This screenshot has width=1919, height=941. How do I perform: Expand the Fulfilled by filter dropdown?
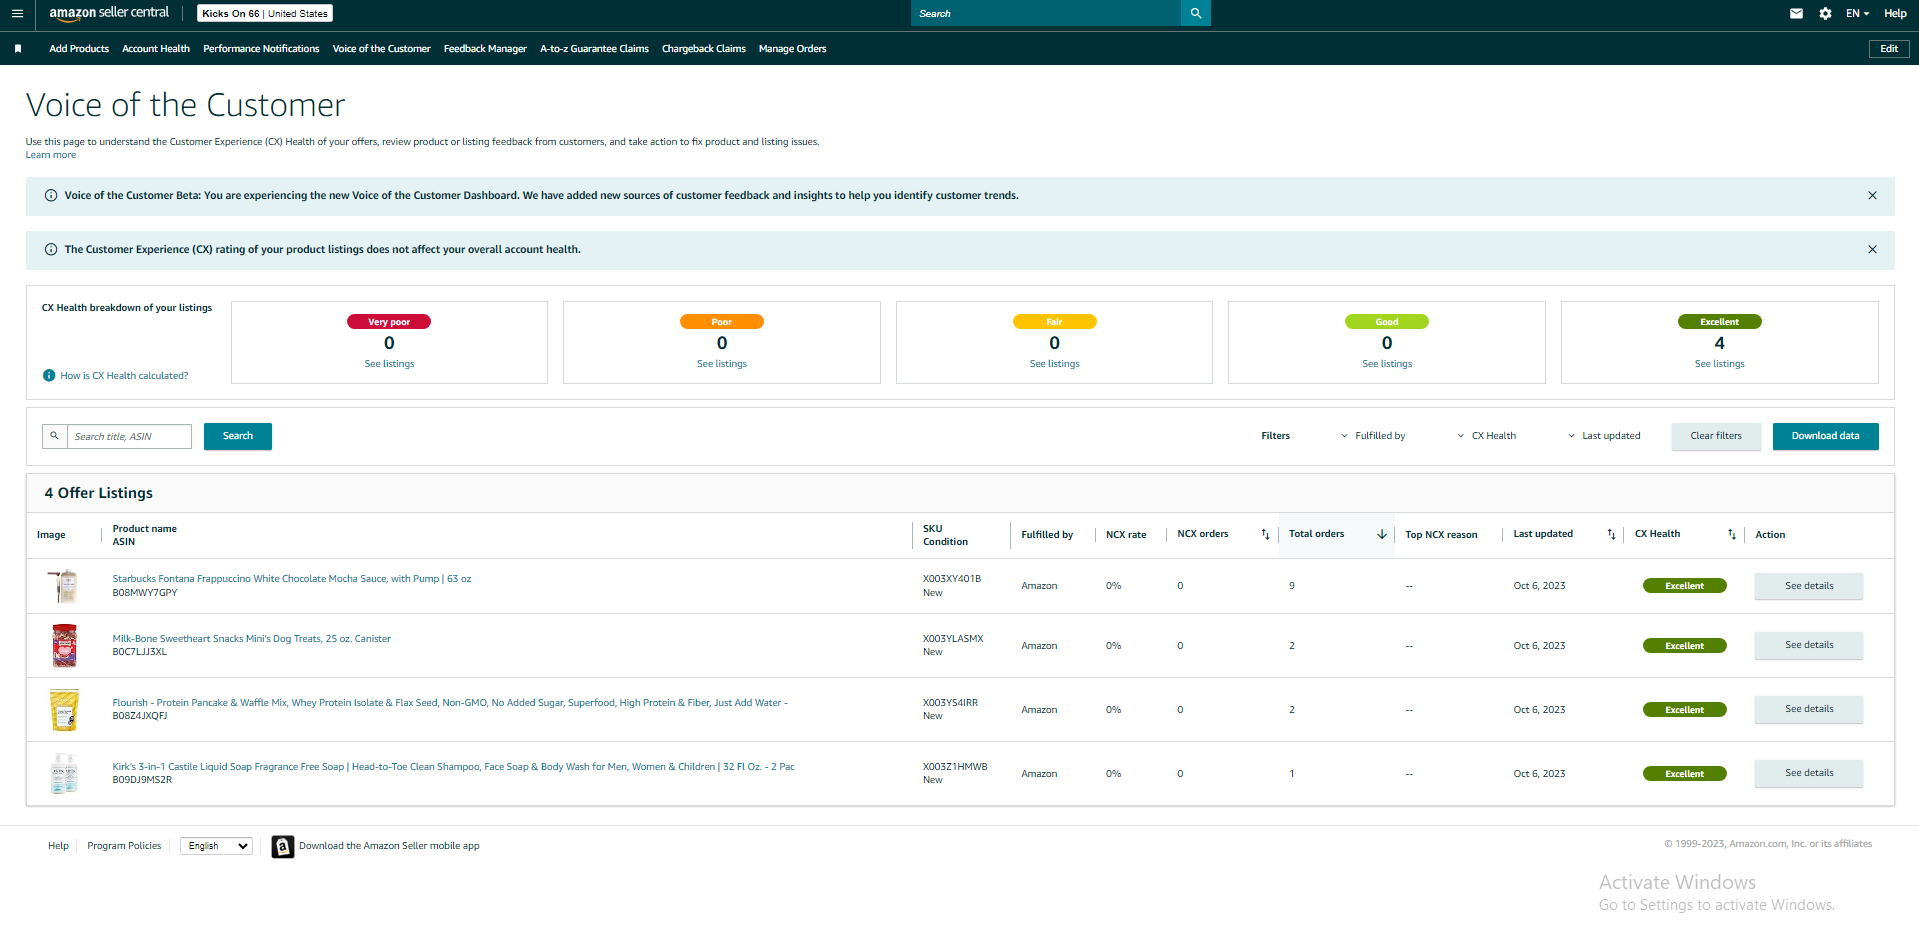click(1373, 436)
